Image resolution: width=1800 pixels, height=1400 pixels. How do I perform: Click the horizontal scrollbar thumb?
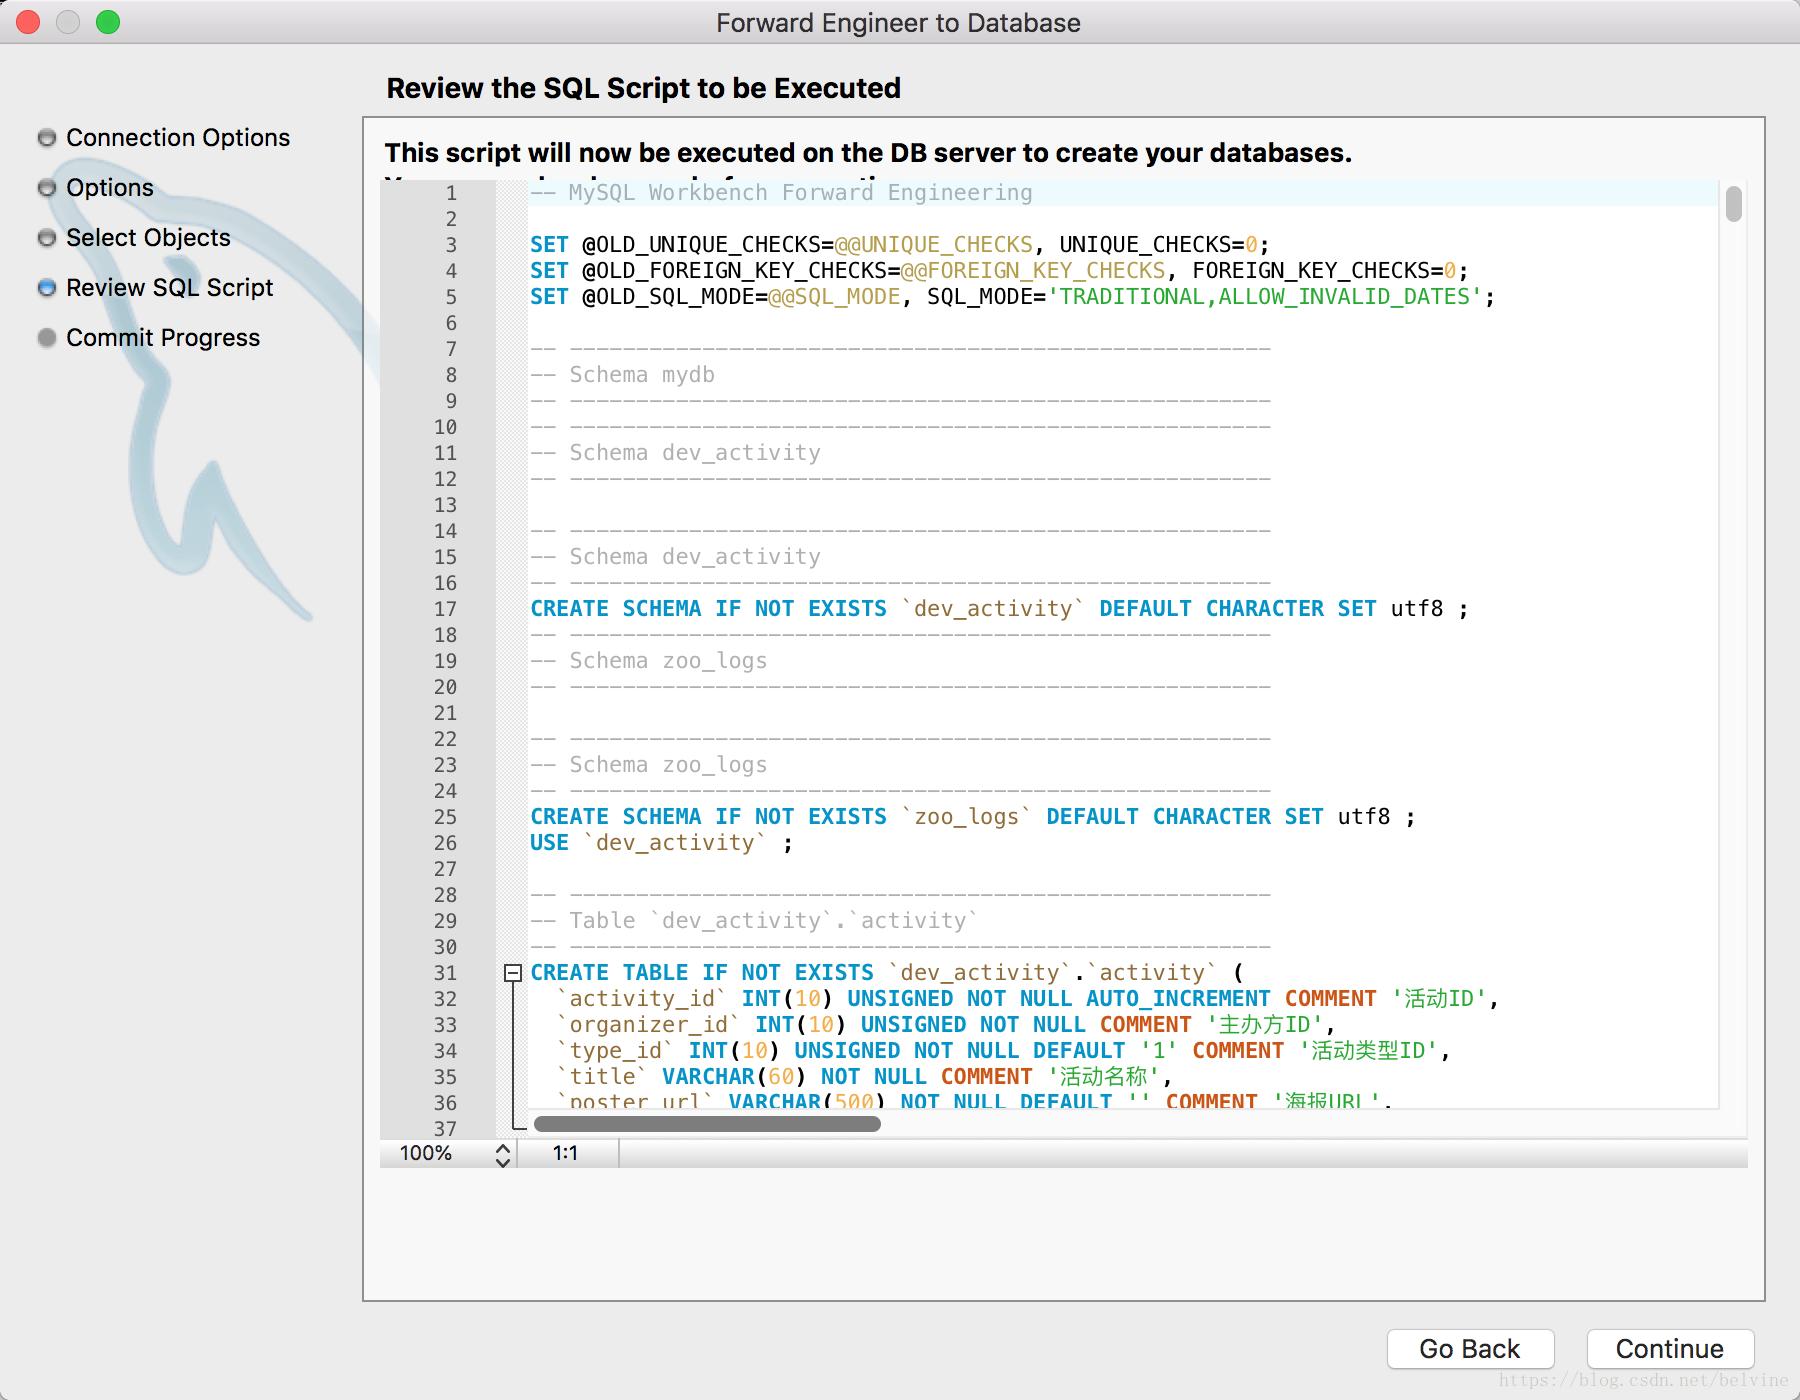tap(707, 1124)
